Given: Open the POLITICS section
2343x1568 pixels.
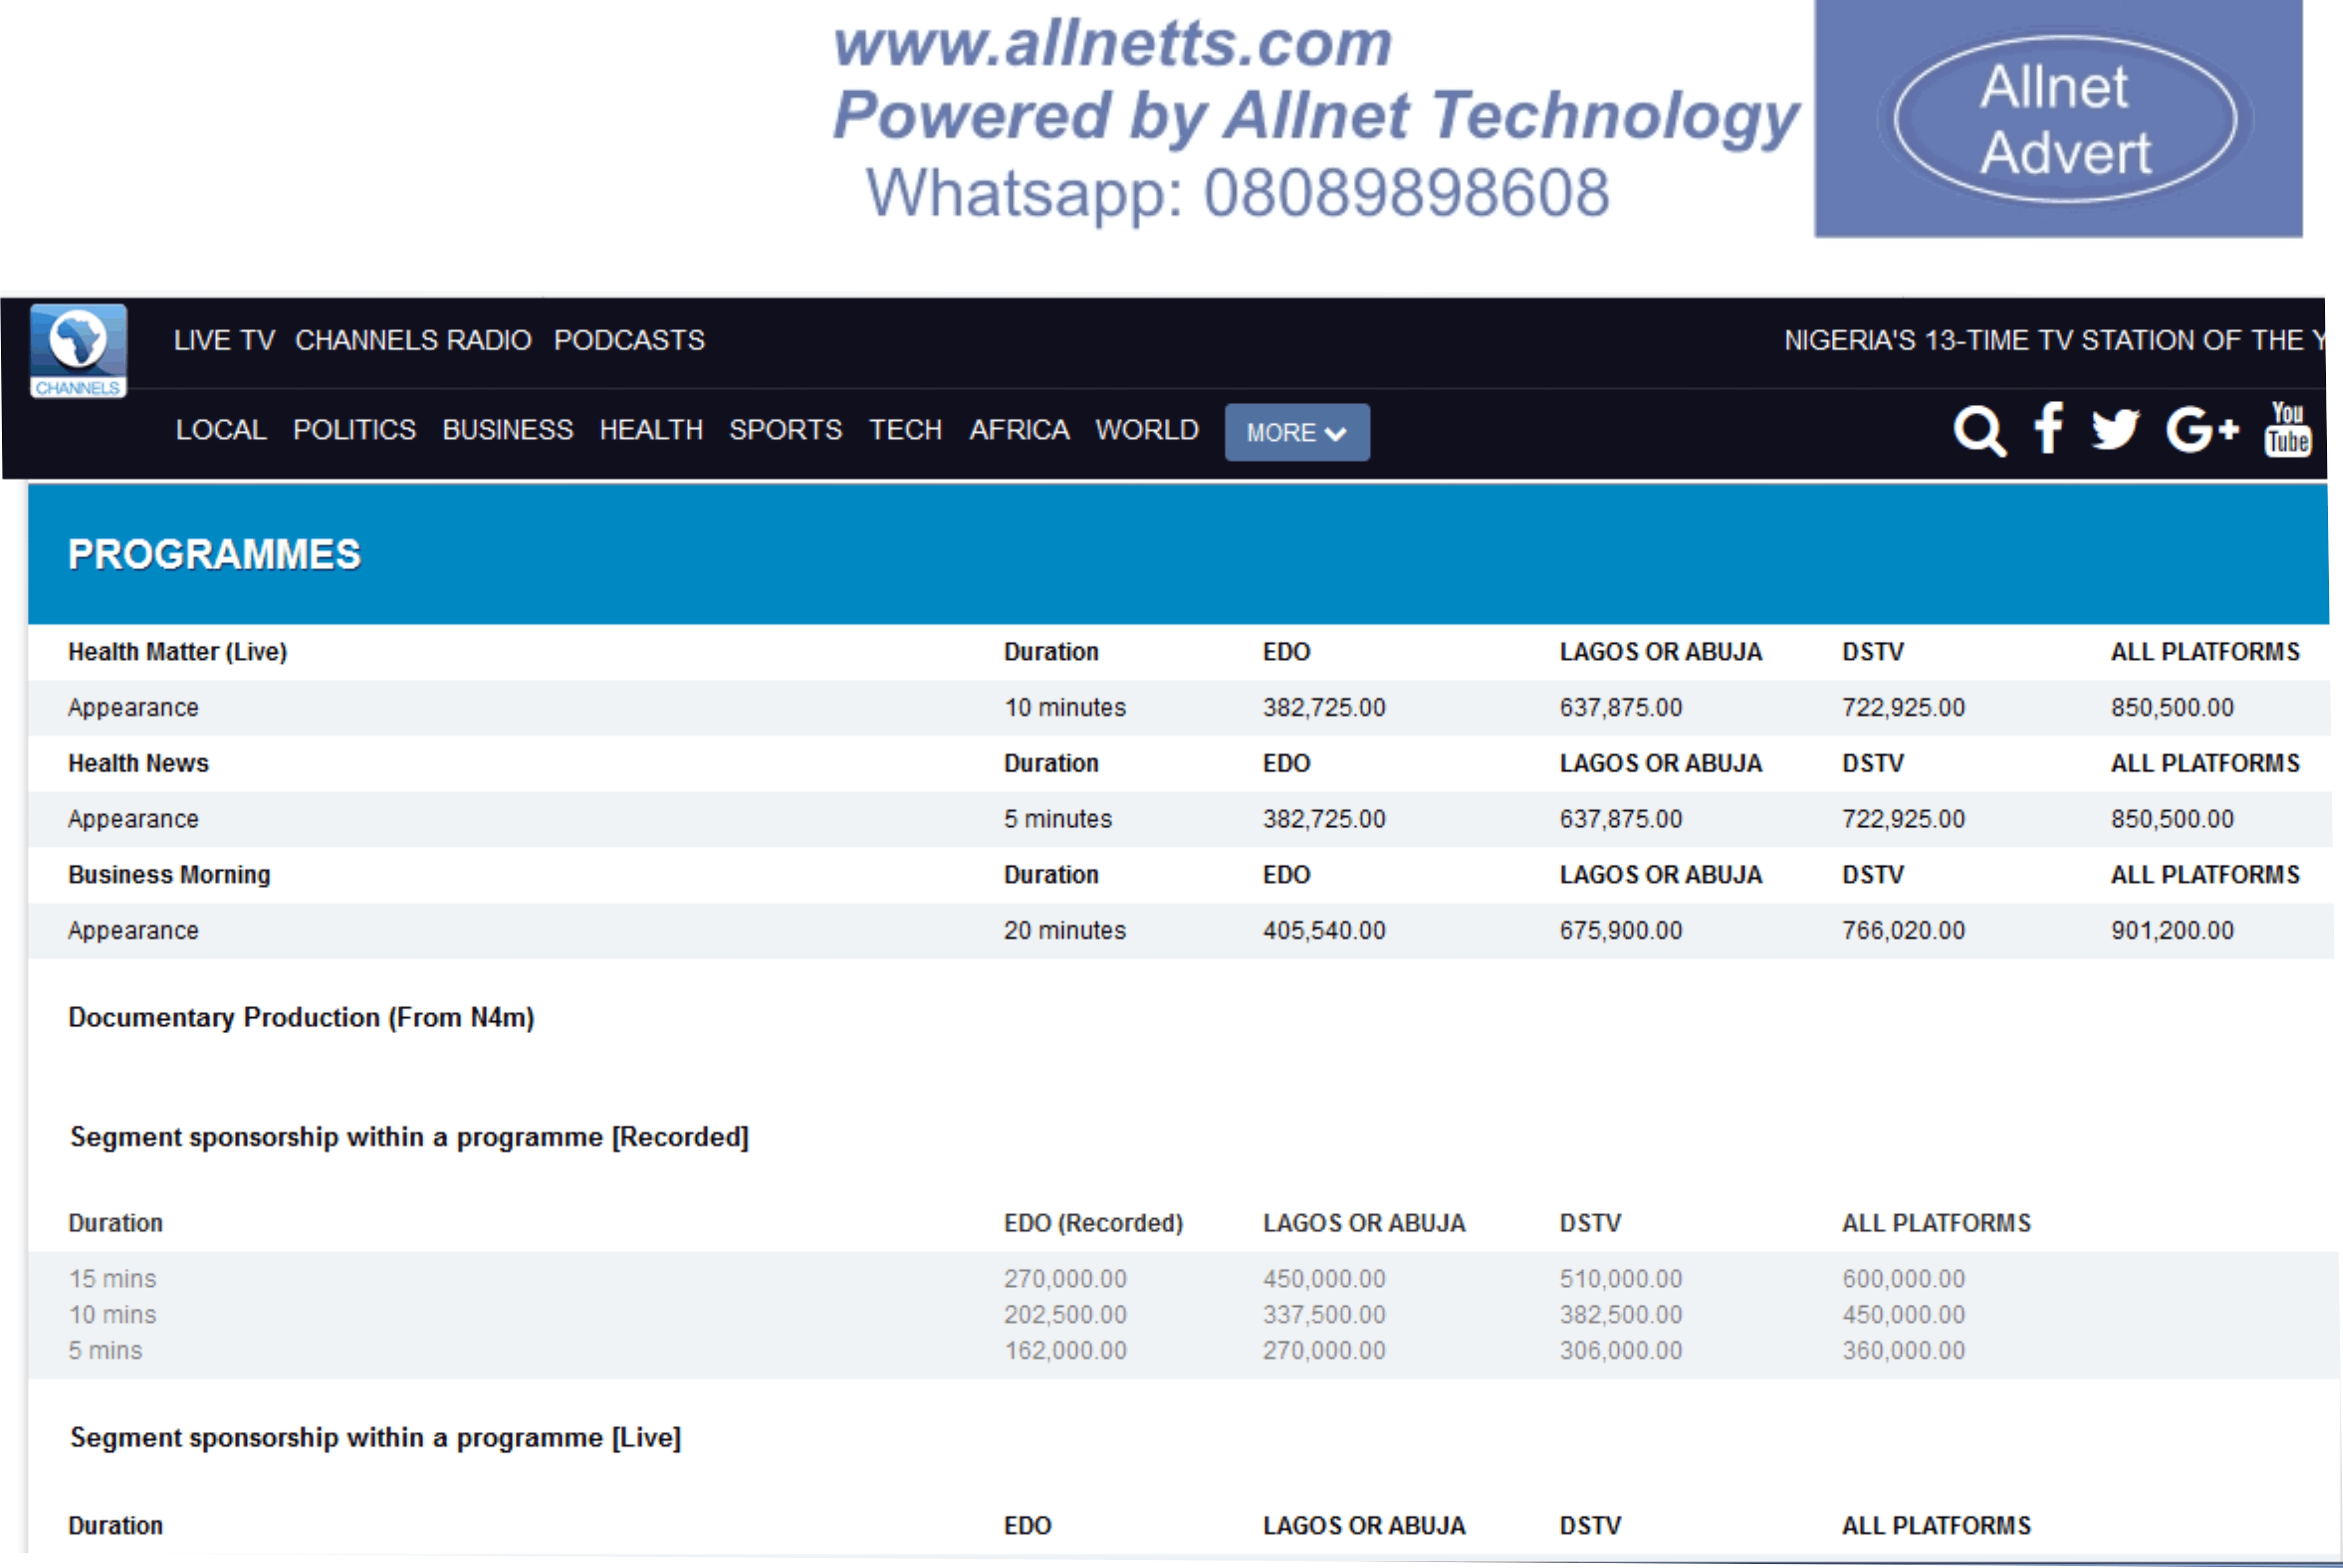Looking at the screenshot, I should 354,430.
